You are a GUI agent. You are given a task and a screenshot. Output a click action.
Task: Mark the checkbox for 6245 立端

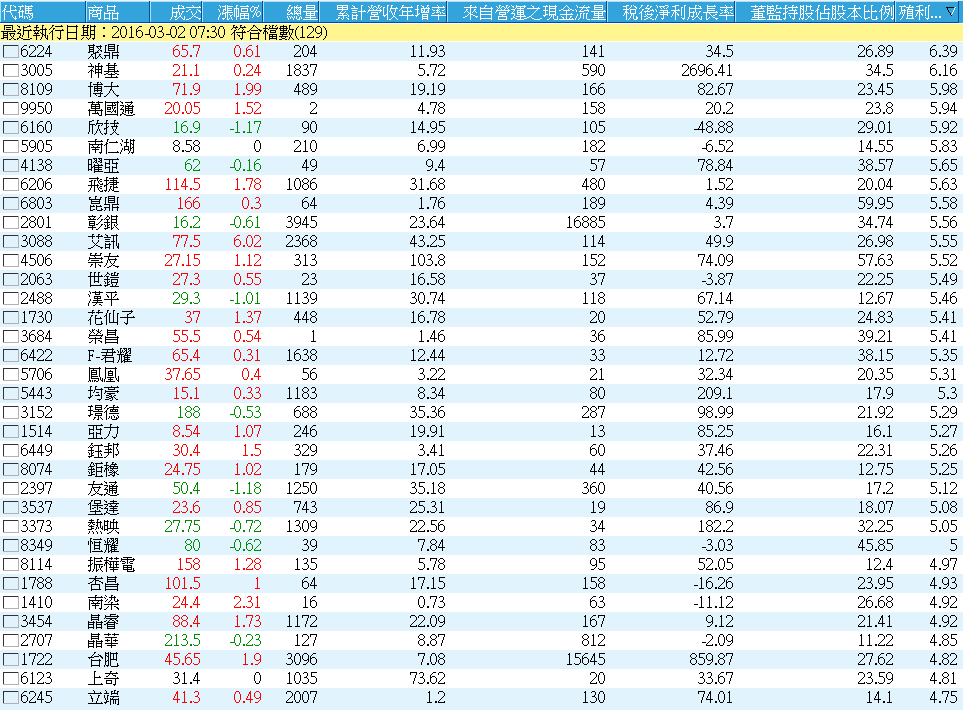click(10, 699)
